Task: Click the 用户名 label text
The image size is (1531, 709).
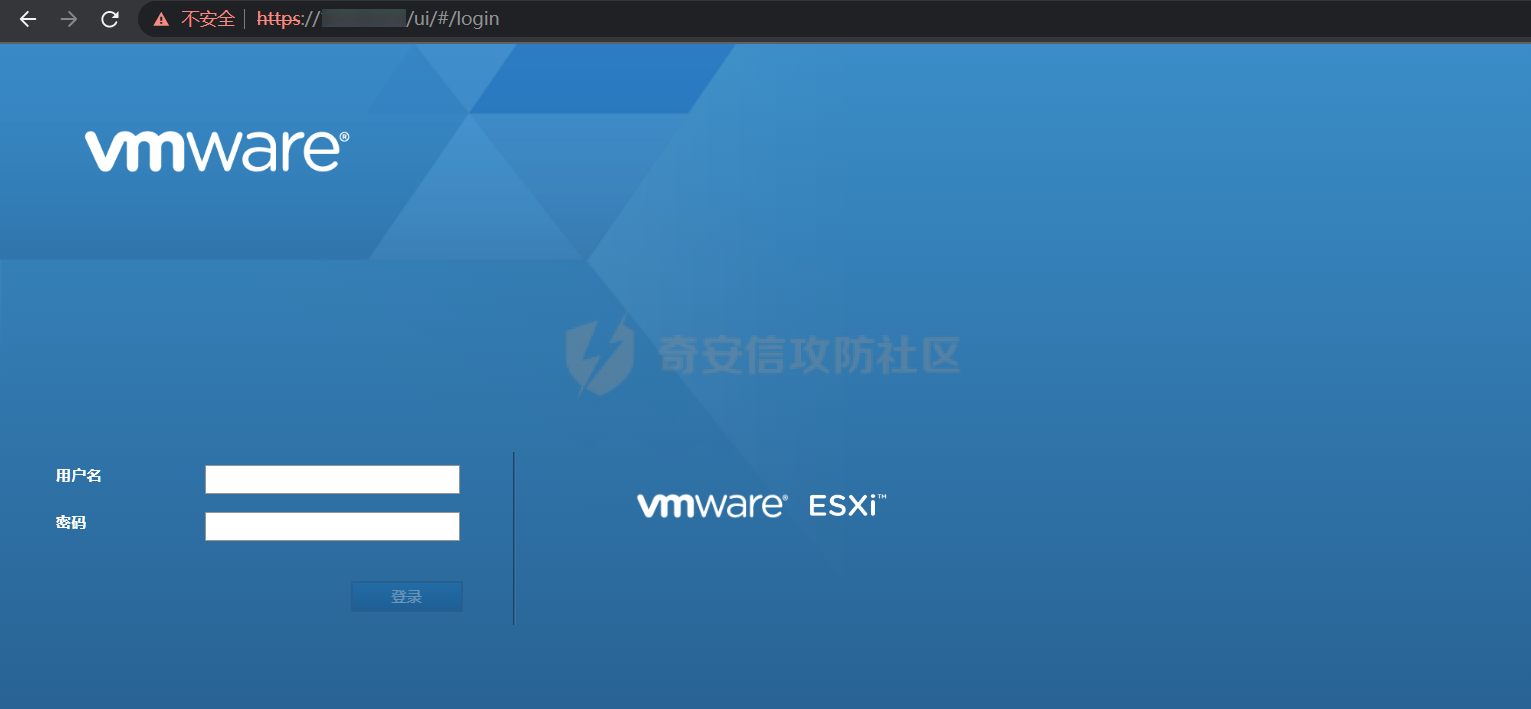Action: (x=79, y=476)
